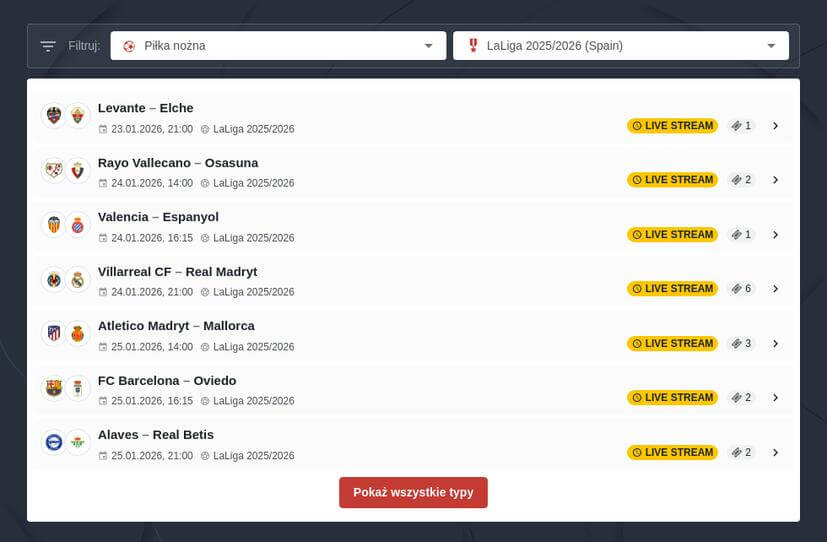Click the Alaves club crest
Screen dimensions: 827x542
[54, 442]
